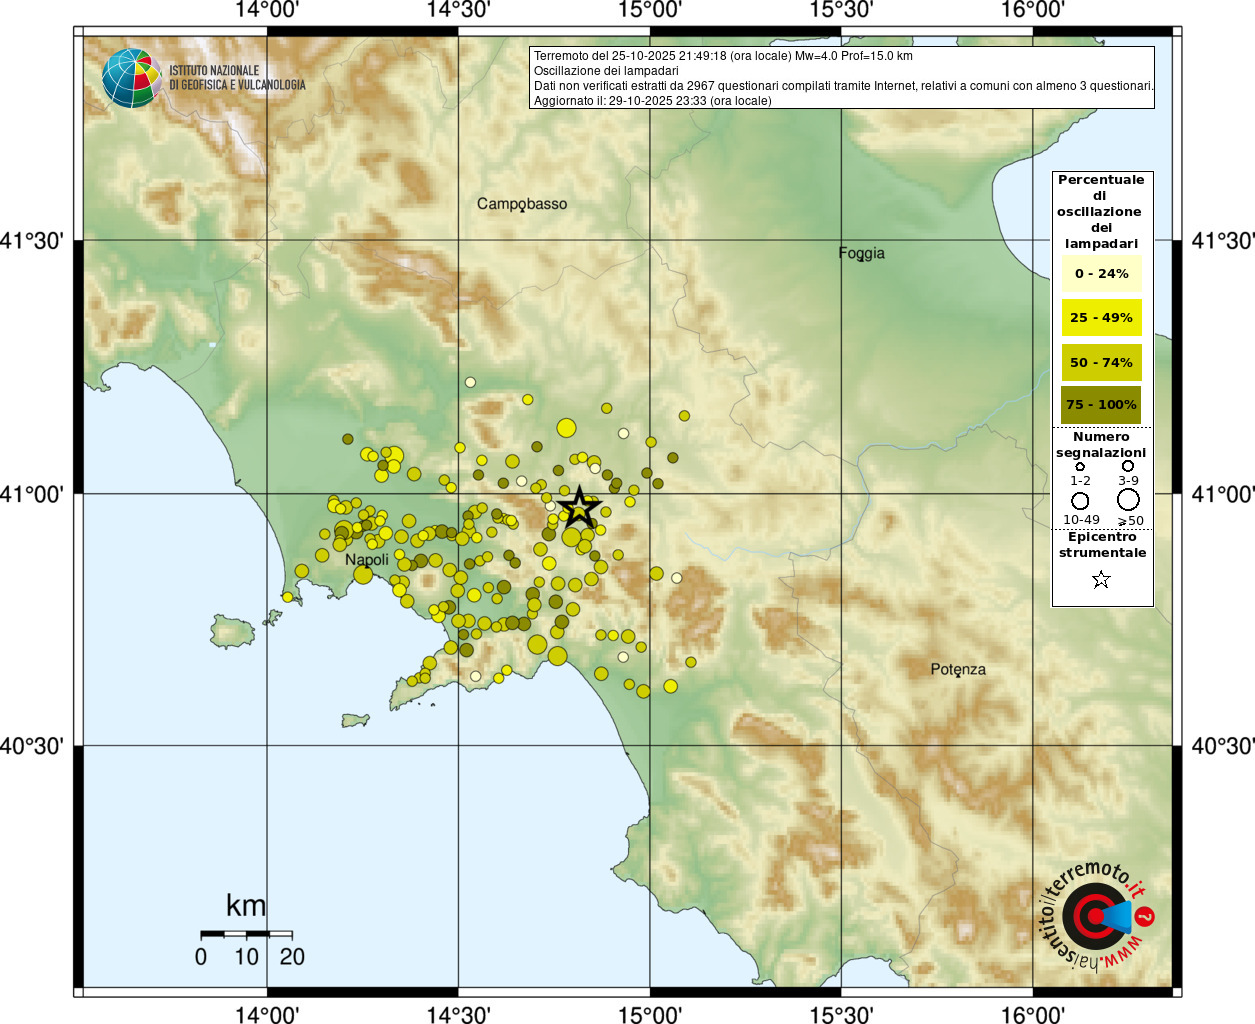Click the 75 - 100% olive swatch
The height and width of the screenshot is (1024, 1255).
click(x=1101, y=405)
